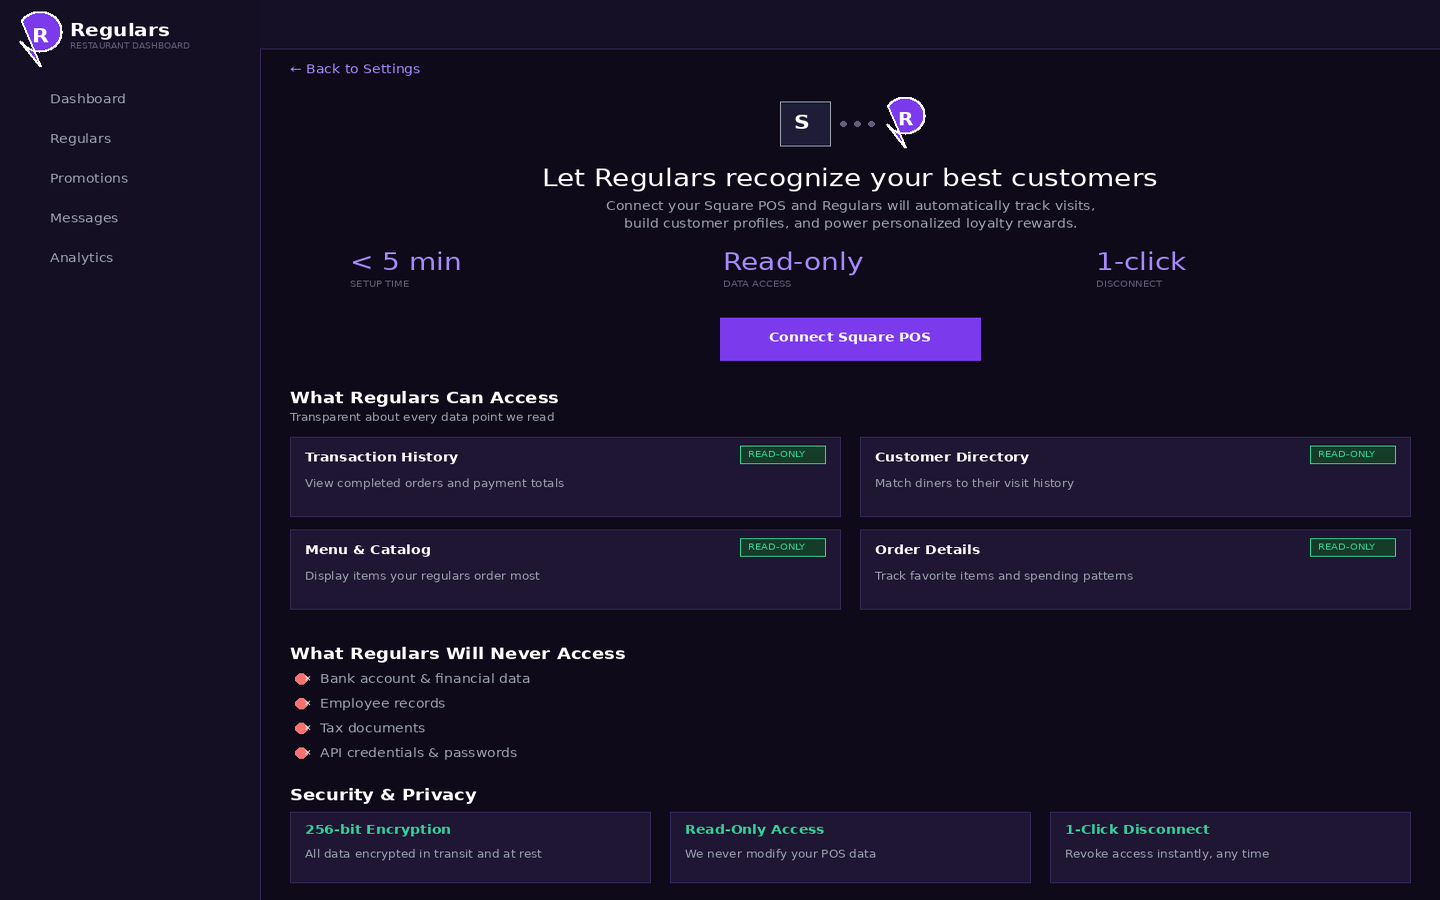Navigate to Messages in sidebar
Screen dimensions: 1440x900
pyautogui.click(x=84, y=218)
